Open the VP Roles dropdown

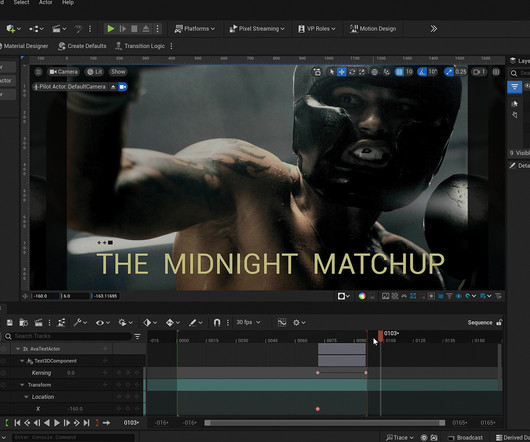click(x=317, y=29)
